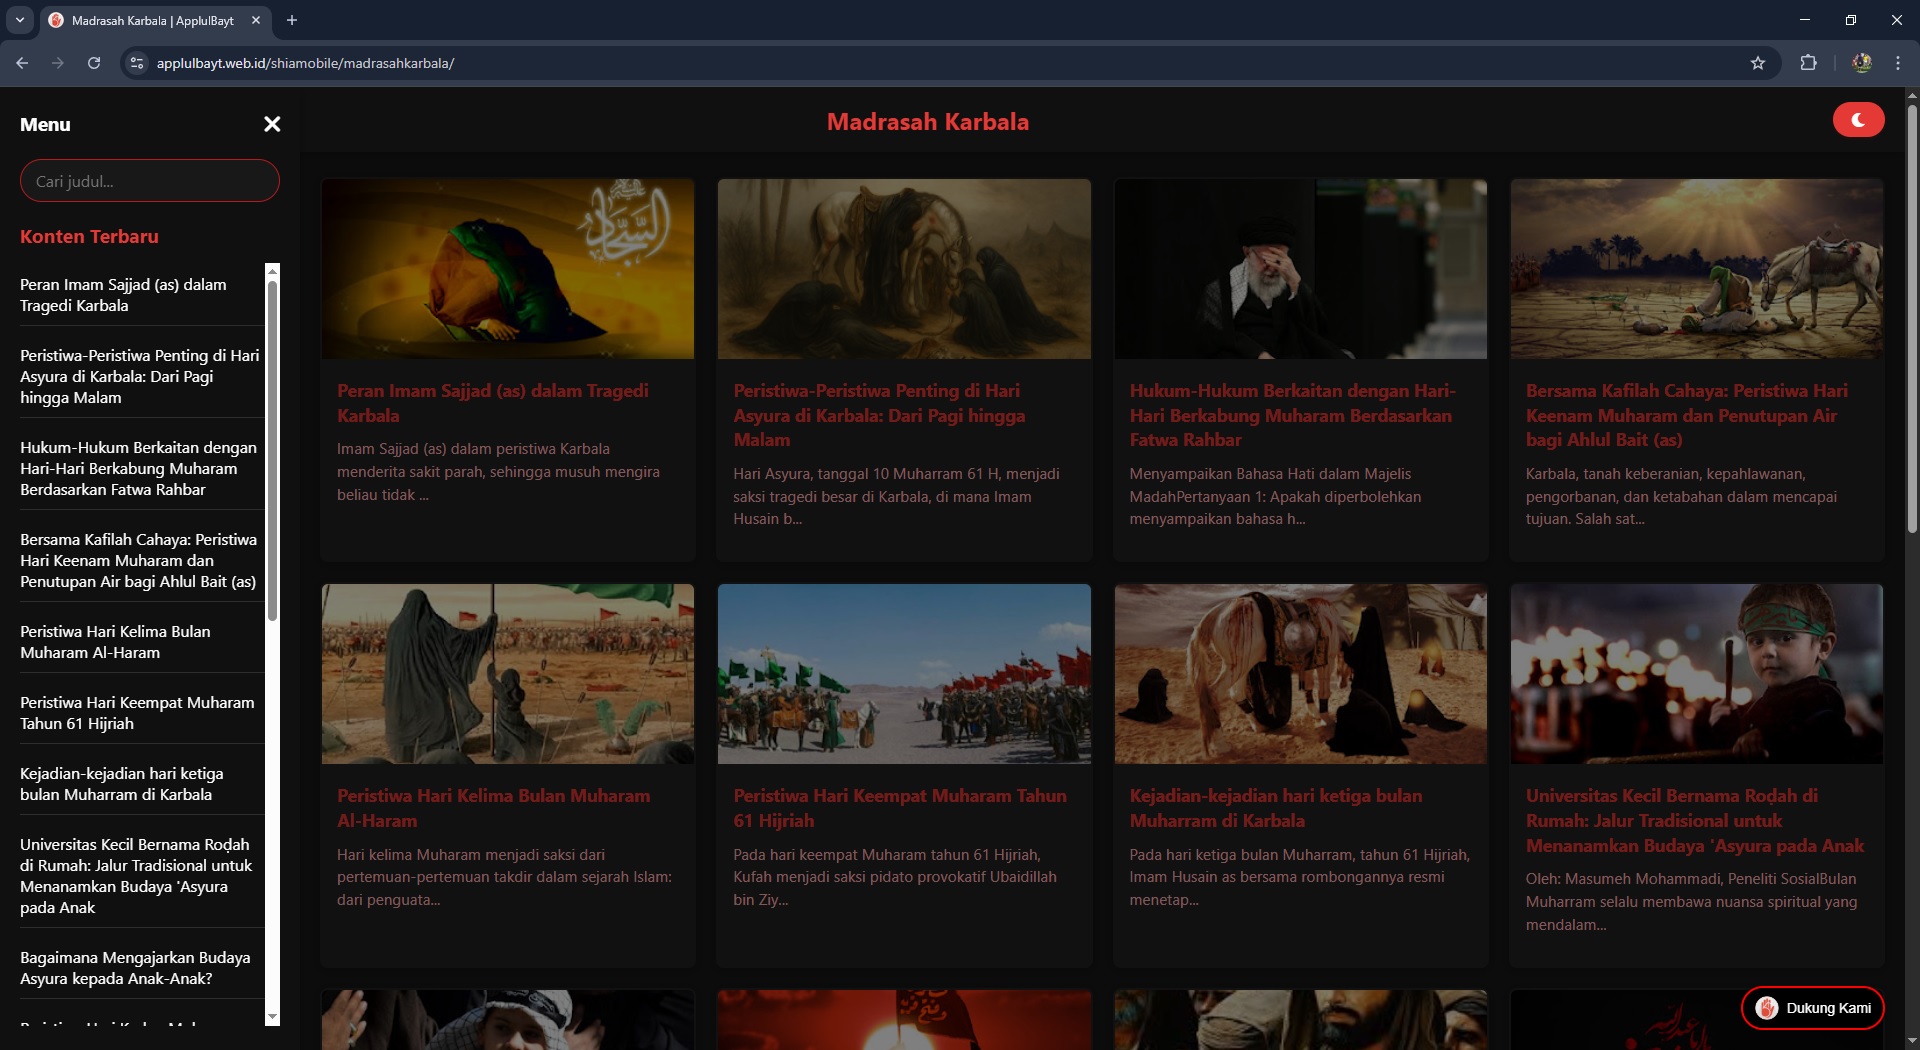This screenshot has height=1050, width=1920.
Task: Open the Fatwa Rahbar article thumbnail
Action: (x=1301, y=269)
